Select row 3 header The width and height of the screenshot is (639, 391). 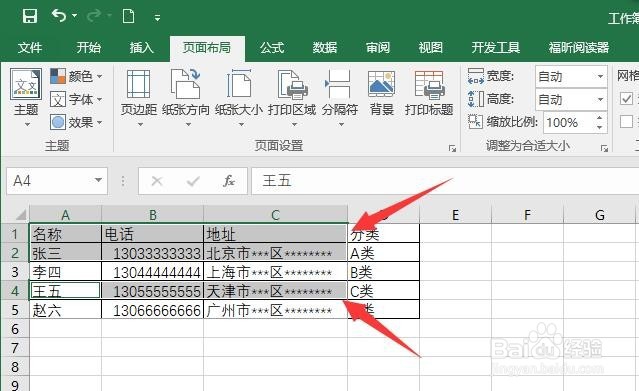15,272
